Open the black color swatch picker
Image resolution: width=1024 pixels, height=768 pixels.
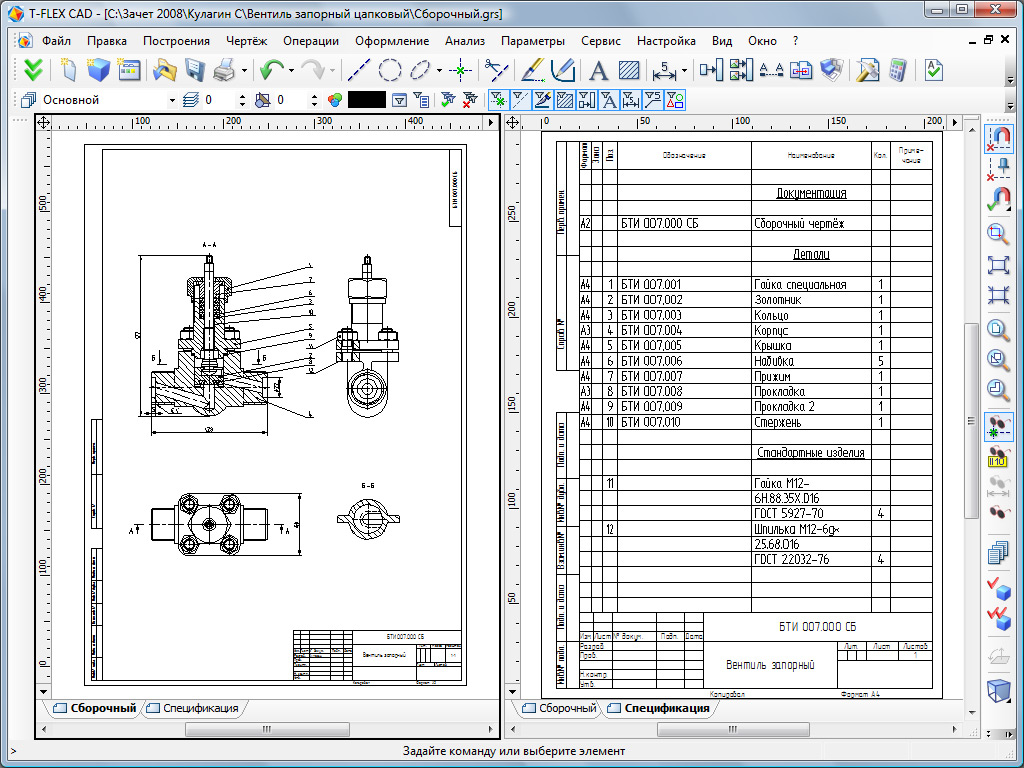point(366,100)
